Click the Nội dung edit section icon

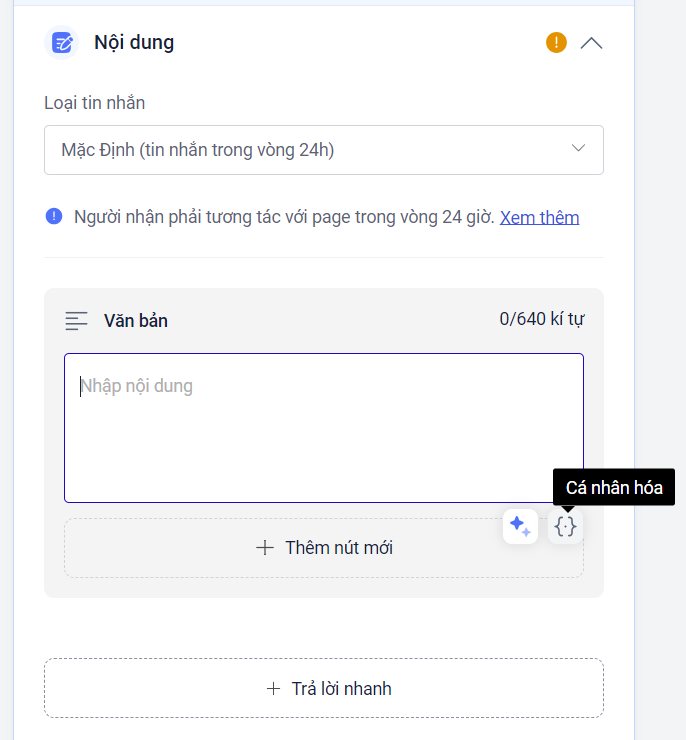(x=62, y=43)
